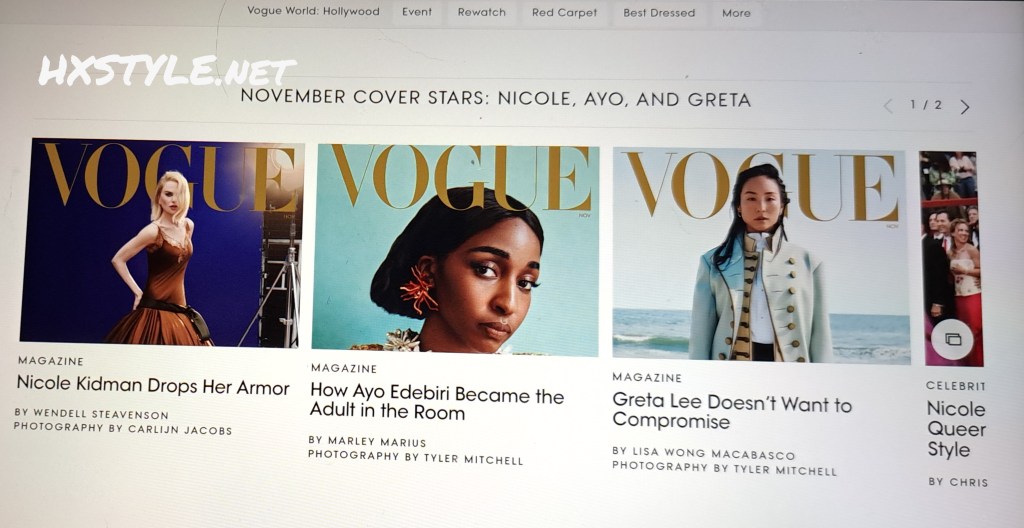Click author Wendell Steavenson byline
1024x528 pixels.
[x=92, y=414]
